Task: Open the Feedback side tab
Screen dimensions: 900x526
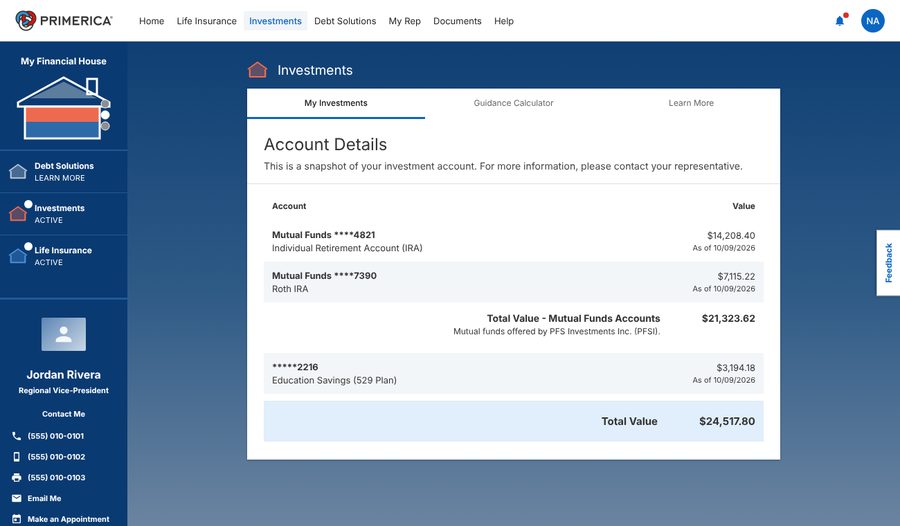Action: [888, 263]
